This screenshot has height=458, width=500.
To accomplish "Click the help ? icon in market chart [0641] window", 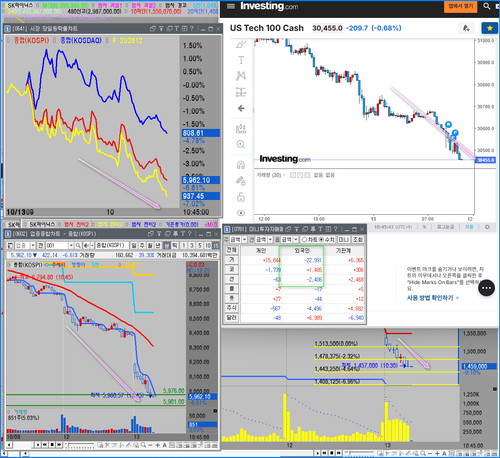I will point(192,29).
